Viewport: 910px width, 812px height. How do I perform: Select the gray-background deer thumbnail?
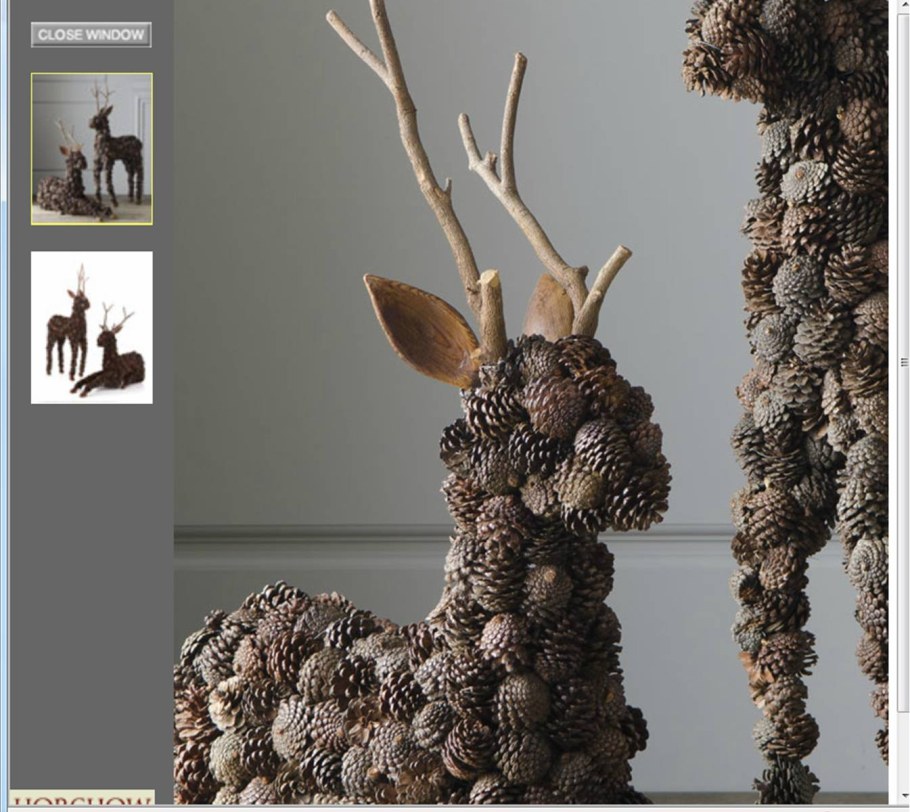coord(91,148)
